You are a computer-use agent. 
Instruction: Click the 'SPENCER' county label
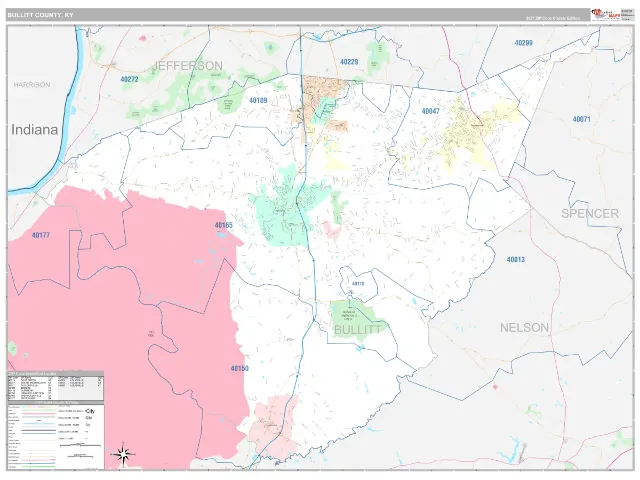(x=590, y=213)
